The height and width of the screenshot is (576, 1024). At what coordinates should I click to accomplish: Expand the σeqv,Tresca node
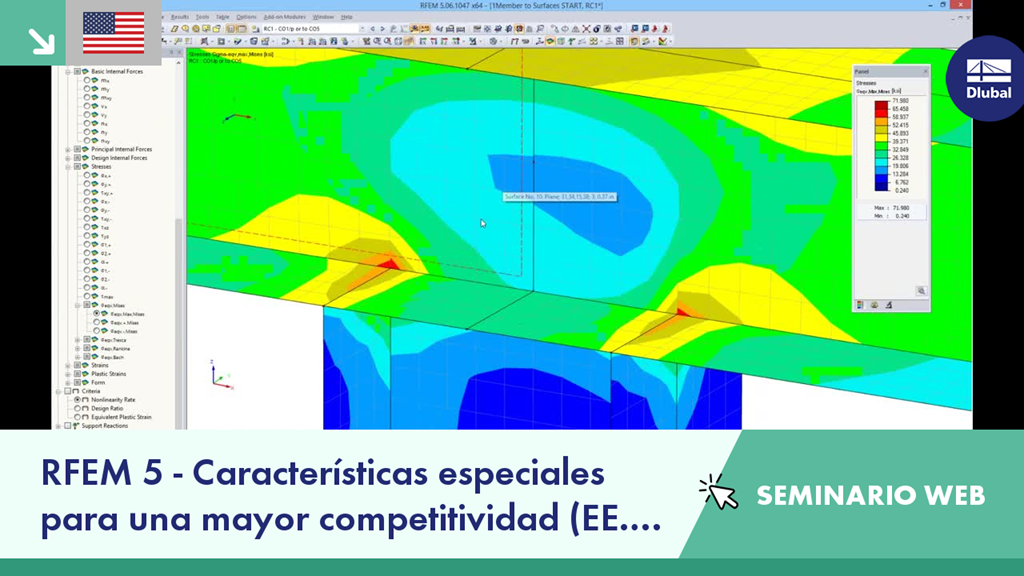pos(78,340)
